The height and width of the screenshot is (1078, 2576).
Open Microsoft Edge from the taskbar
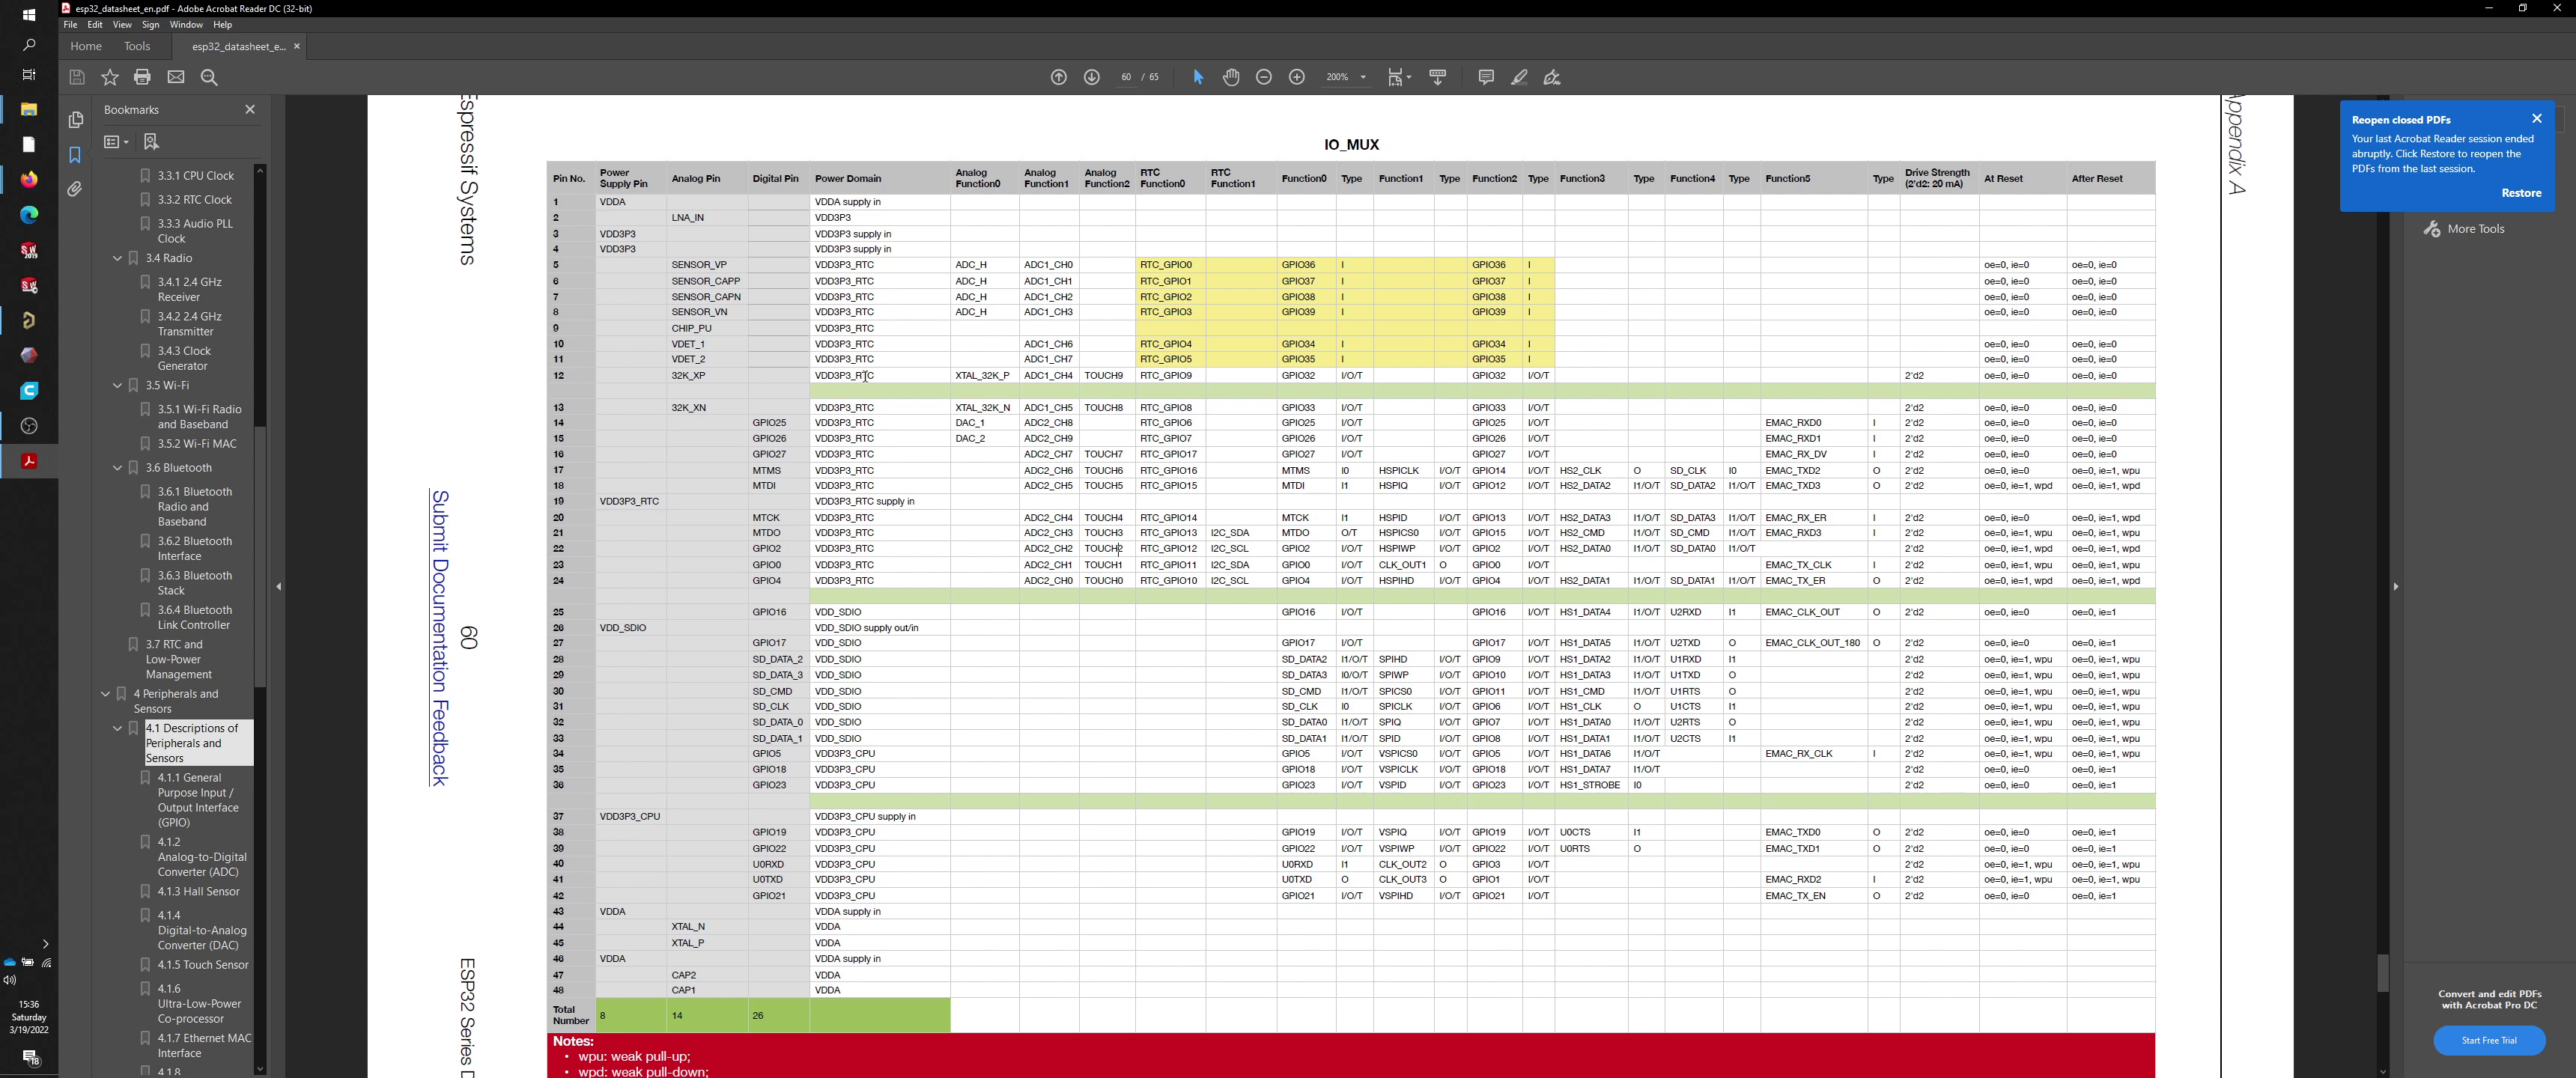(29, 214)
